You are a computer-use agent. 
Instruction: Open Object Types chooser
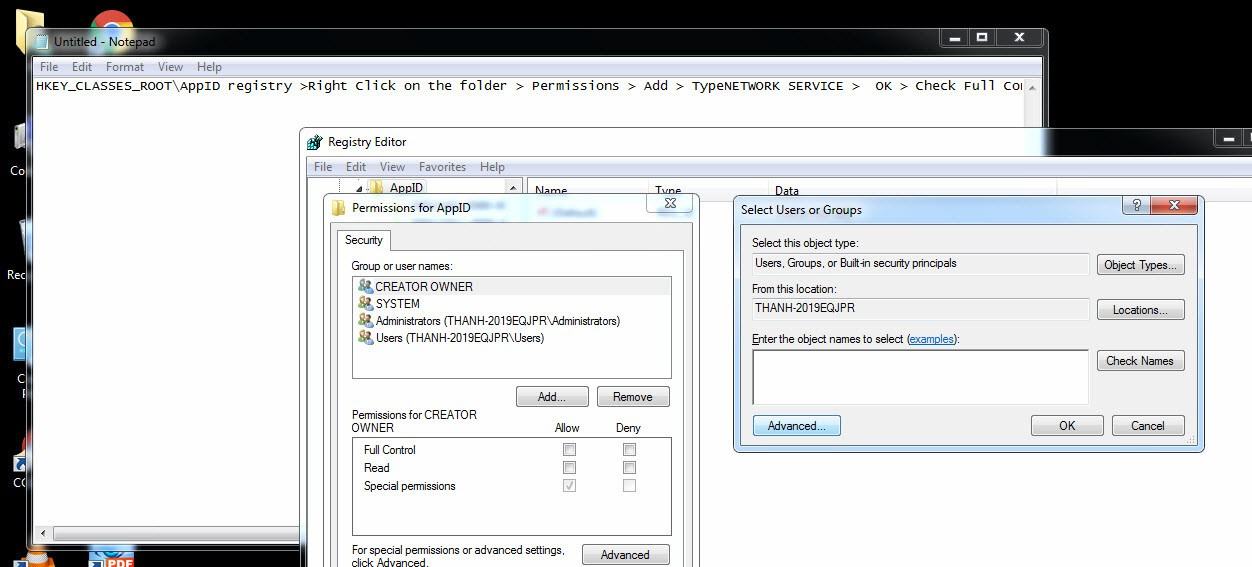point(1140,265)
